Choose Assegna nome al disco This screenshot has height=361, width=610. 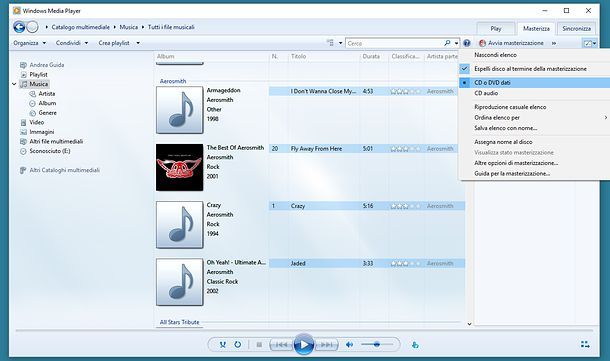point(535,142)
